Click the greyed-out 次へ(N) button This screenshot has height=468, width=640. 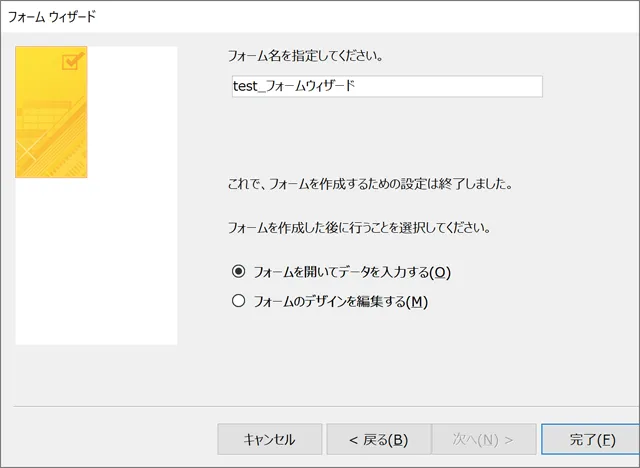coord(483,439)
